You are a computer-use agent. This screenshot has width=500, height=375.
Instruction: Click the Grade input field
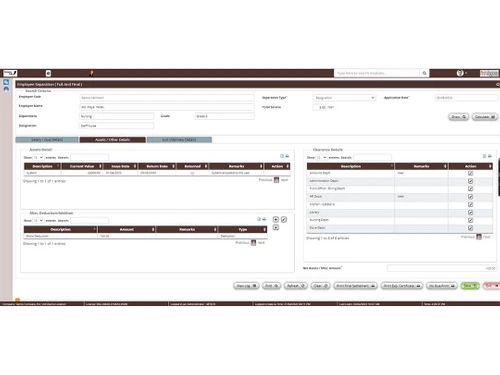(225, 116)
